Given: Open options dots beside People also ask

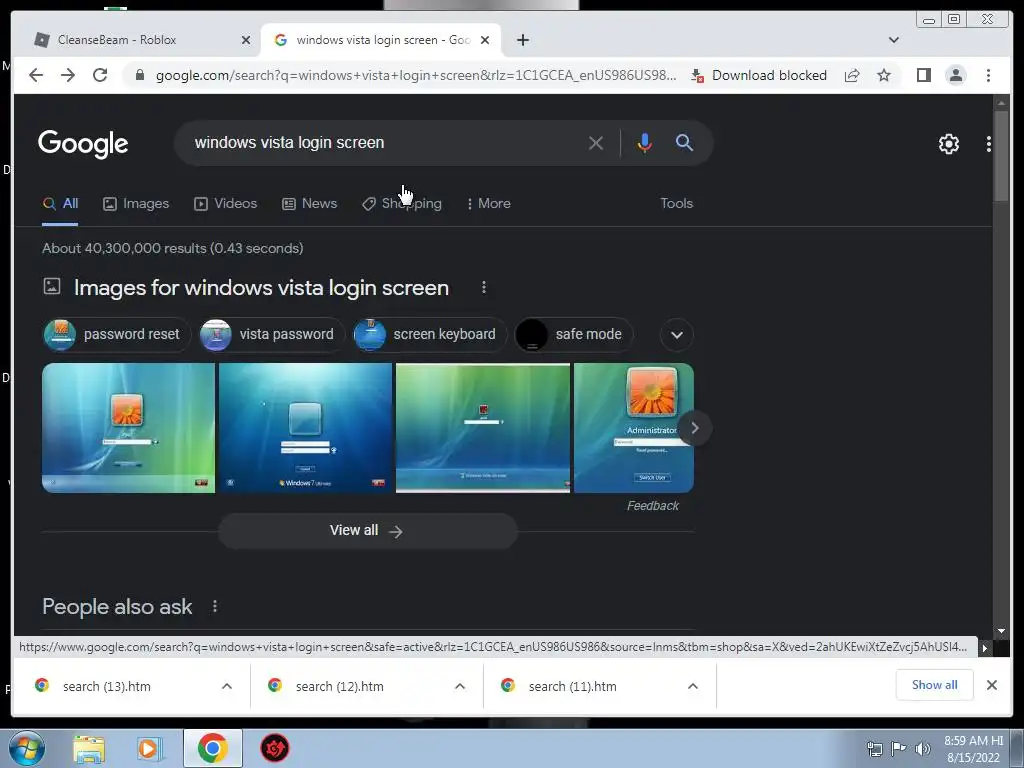Looking at the screenshot, I should (x=215, y=607).
